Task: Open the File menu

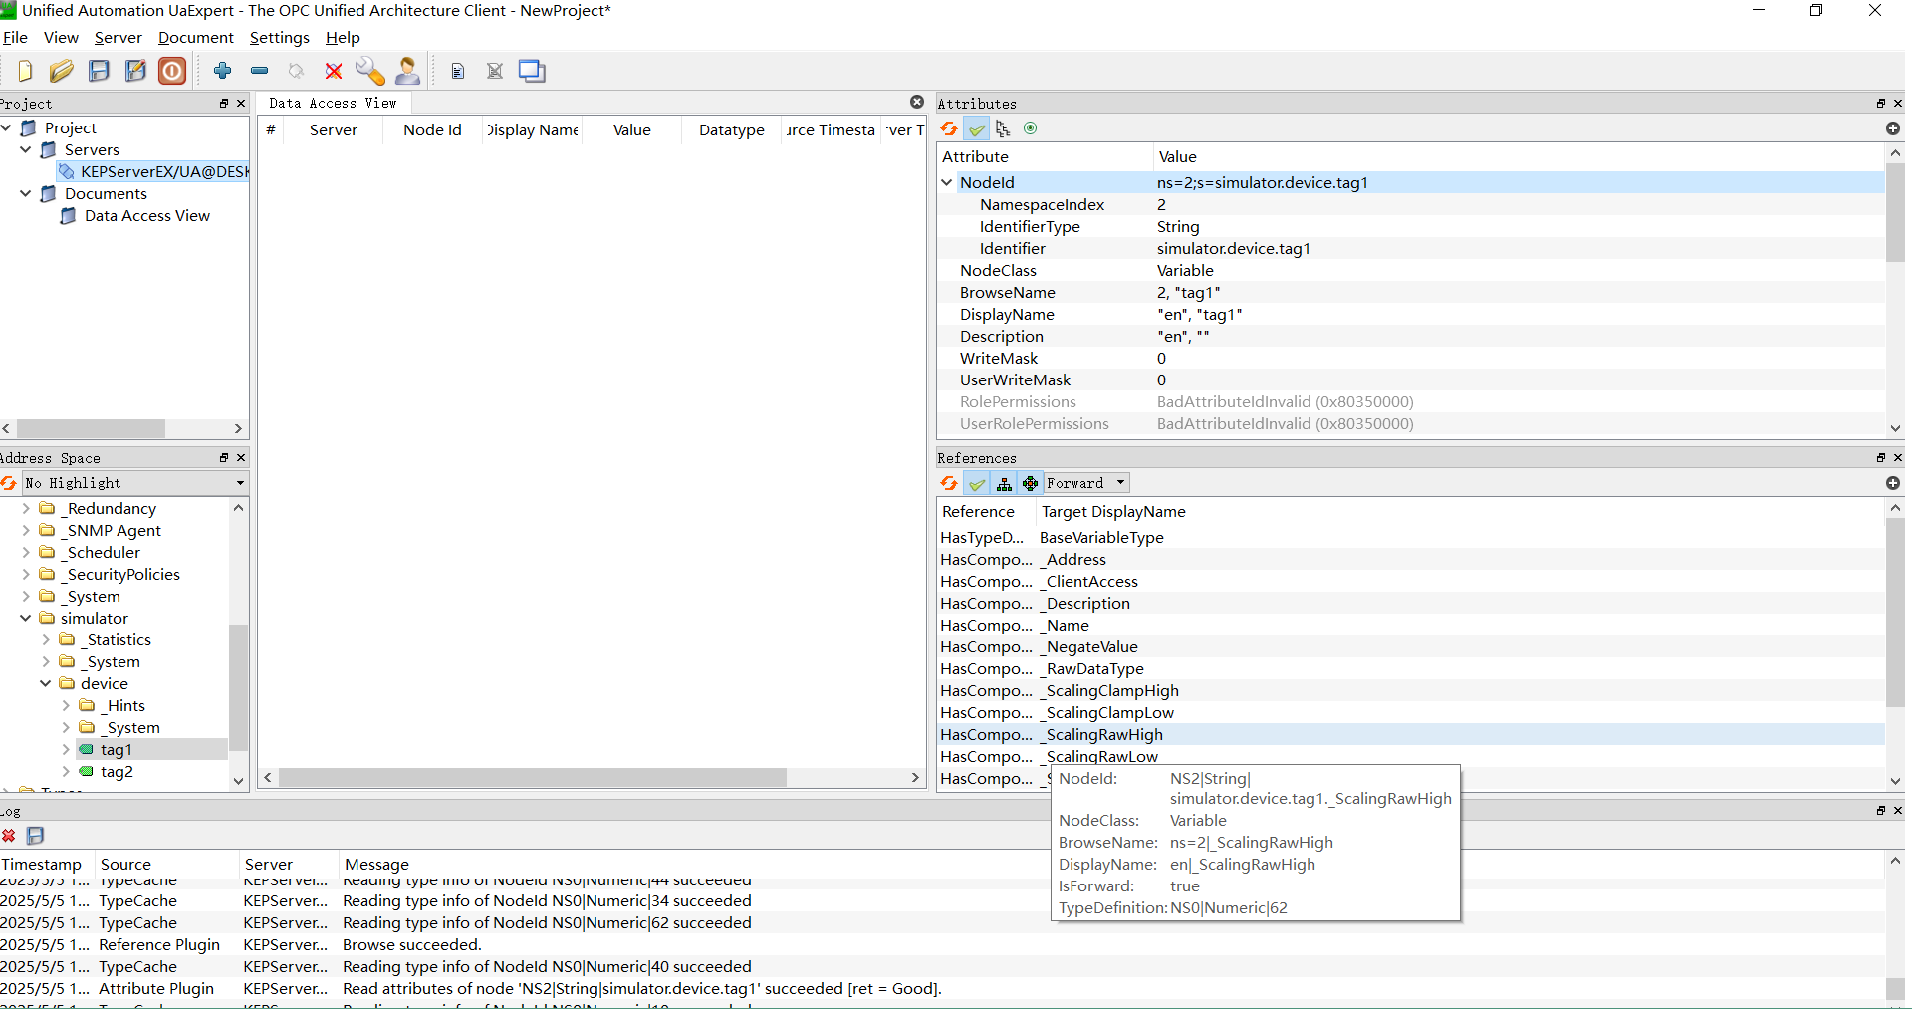Action: (15, 38)
